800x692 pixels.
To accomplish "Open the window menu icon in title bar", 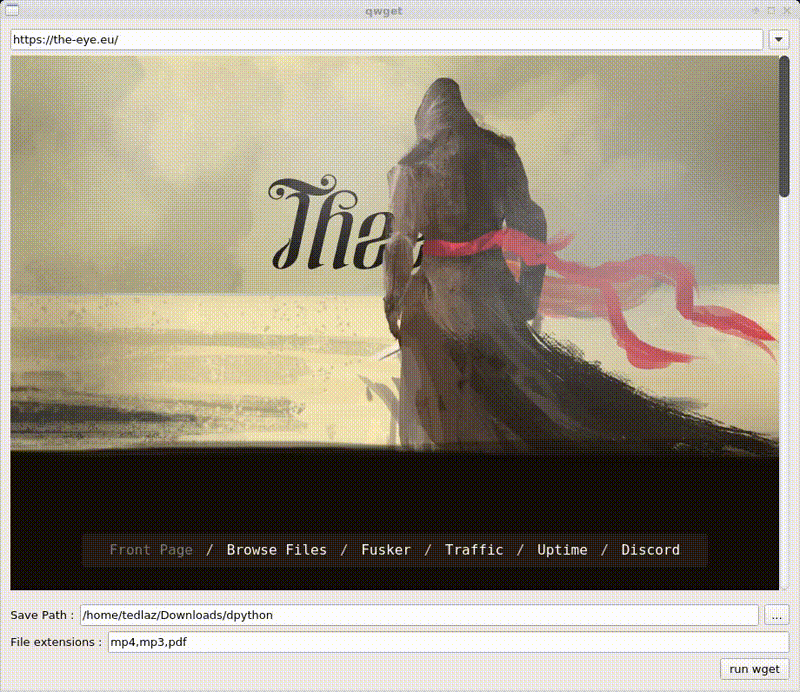I will click(11, 10).
